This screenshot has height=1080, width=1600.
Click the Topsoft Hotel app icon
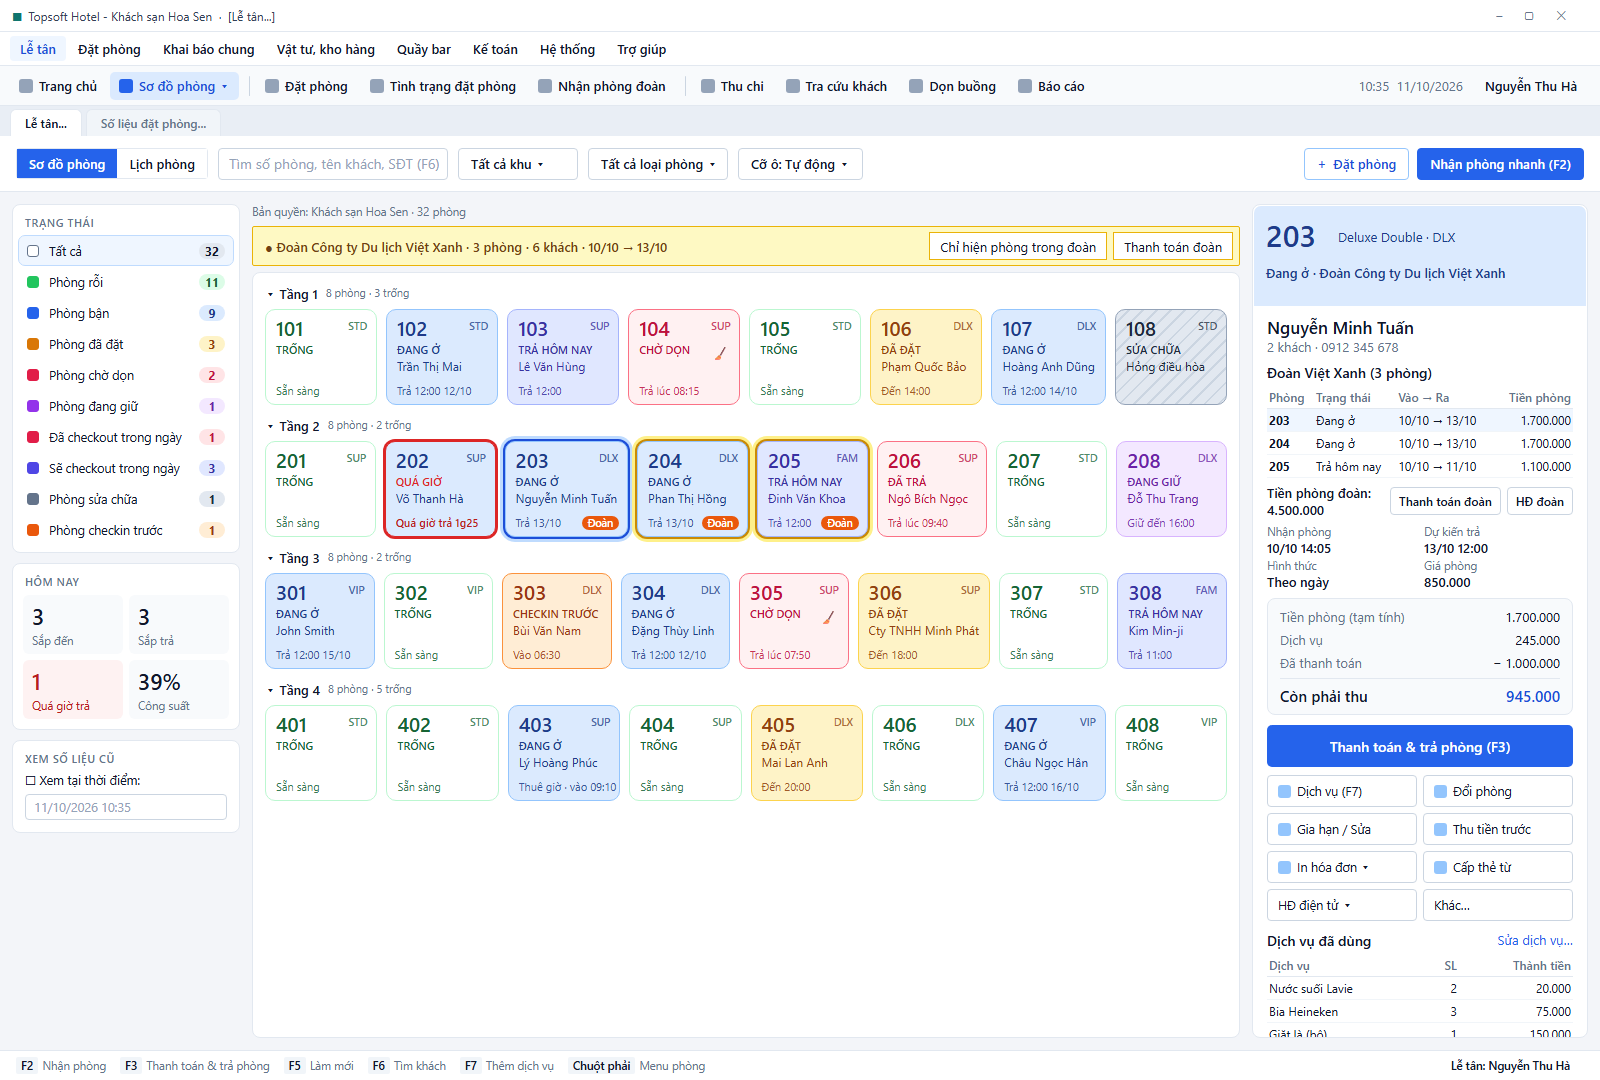pyautogui.click(x=17, y=17)
